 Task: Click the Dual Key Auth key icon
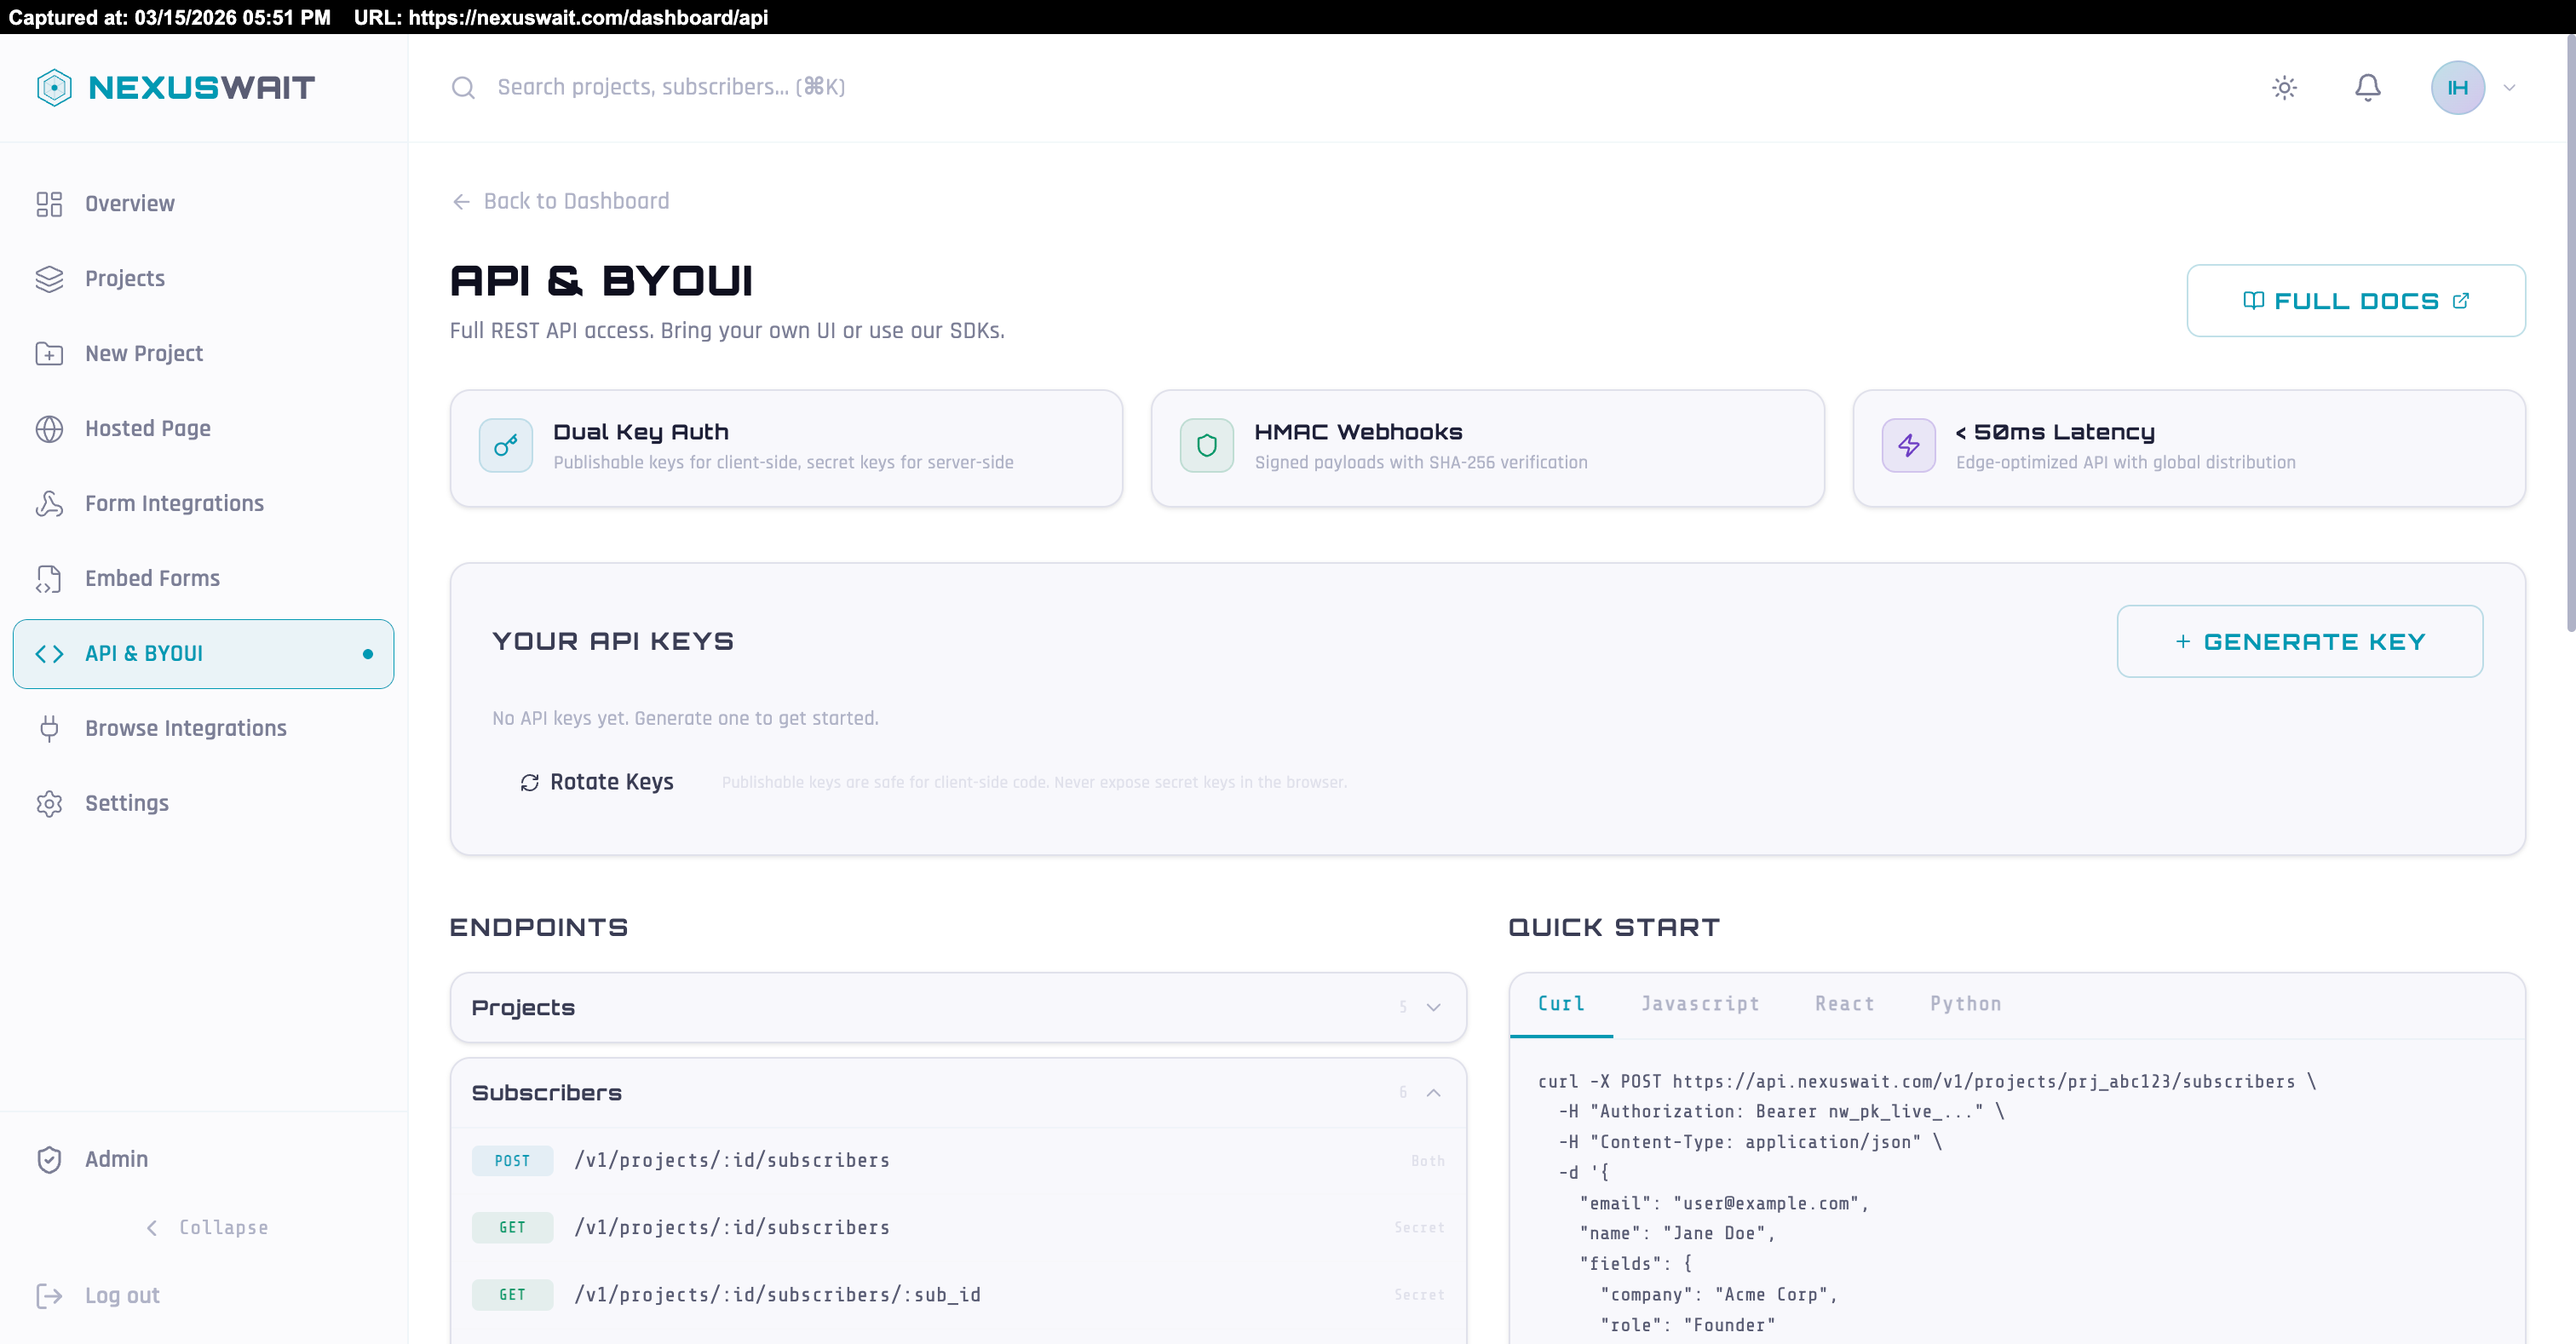(x=506, y=445)
